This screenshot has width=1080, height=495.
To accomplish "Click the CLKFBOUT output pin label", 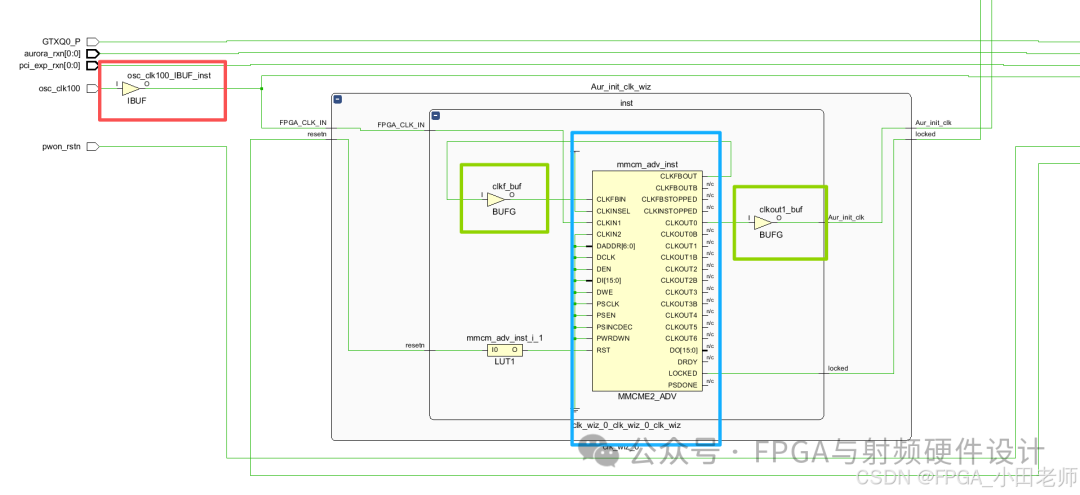I will pyautogui.click(x=678, y=176).
